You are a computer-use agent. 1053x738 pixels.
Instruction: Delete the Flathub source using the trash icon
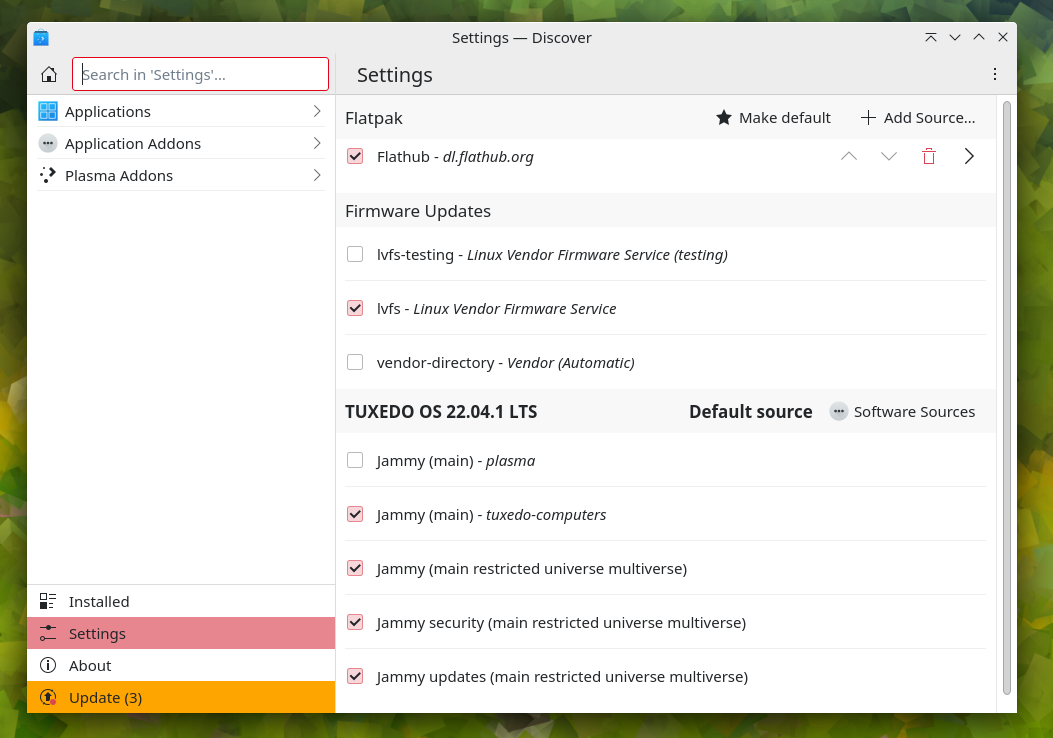(x=928, y=156)
